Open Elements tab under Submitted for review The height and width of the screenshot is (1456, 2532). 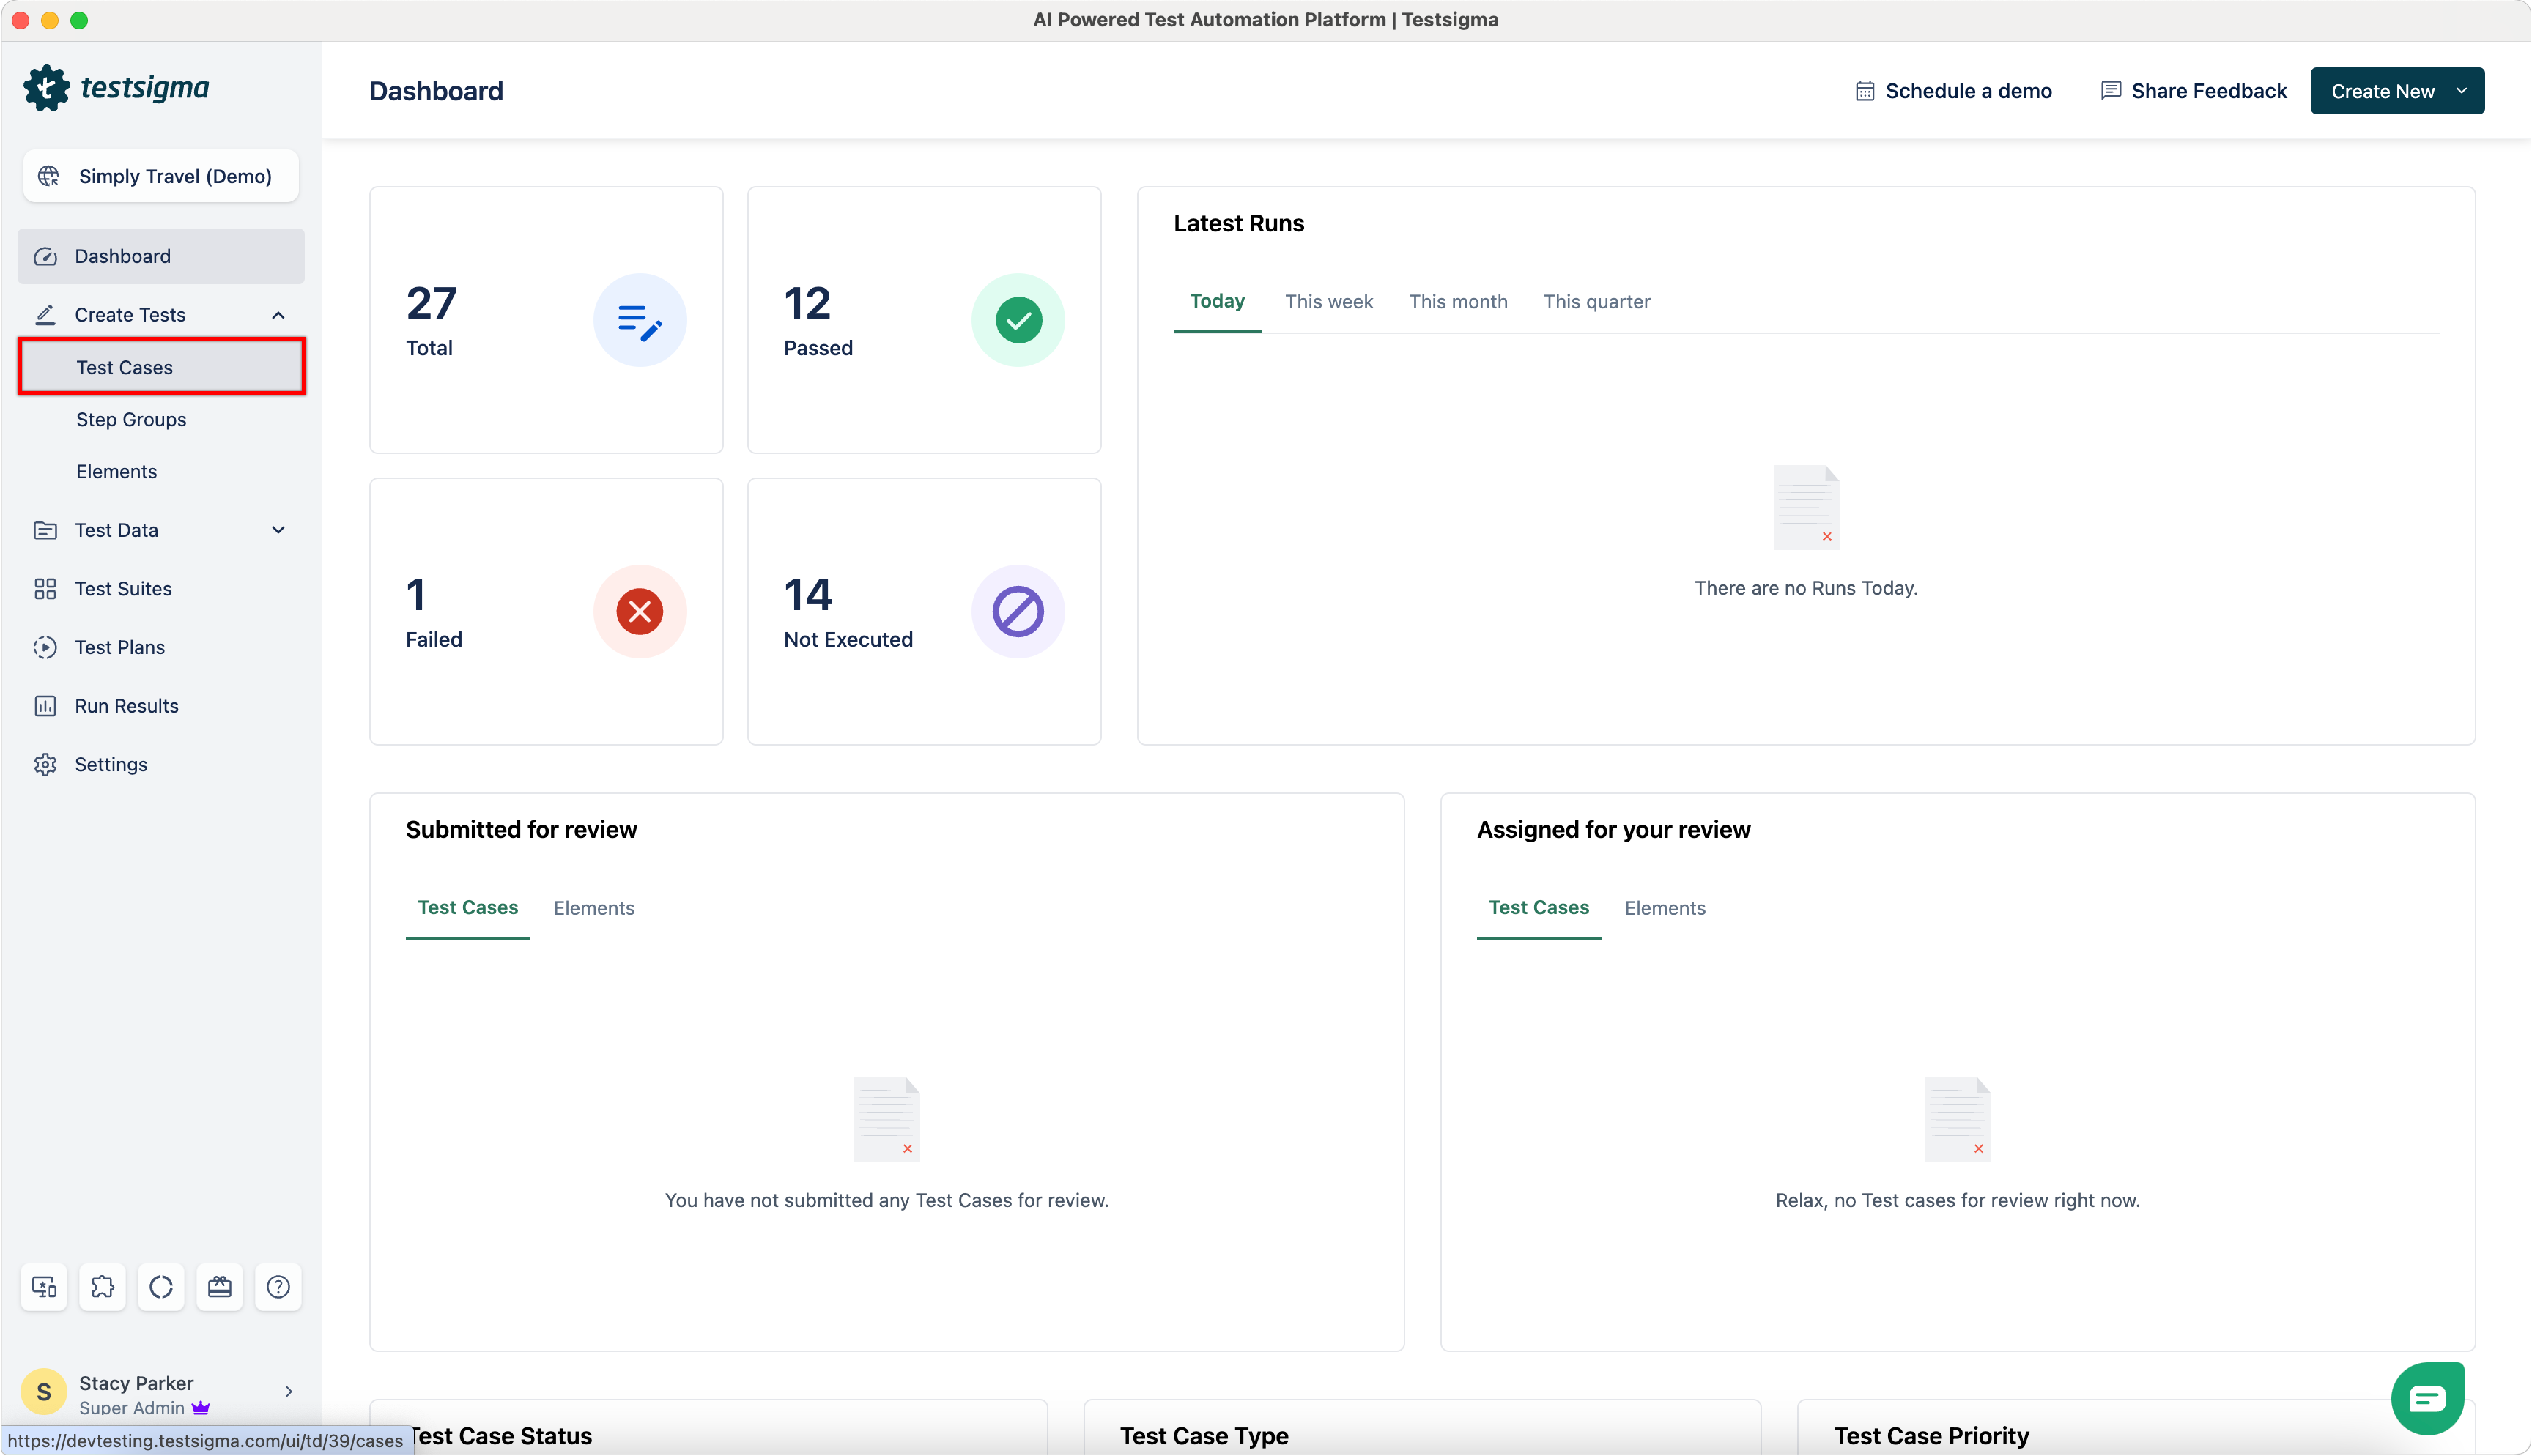pos(594,908)
